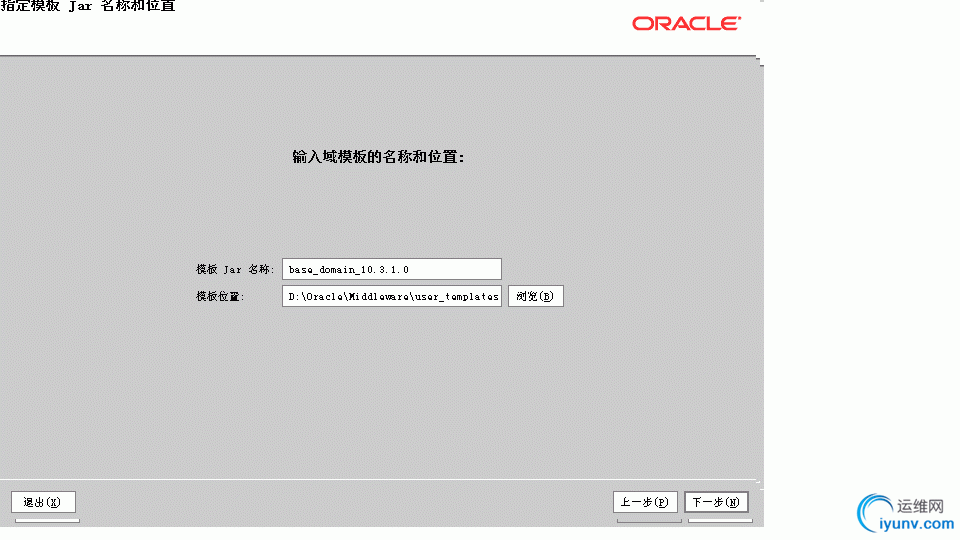The image size is (960, 540).
Task: Click the template Jar name input field
Action: pyautogui.click(x=392, y=269)
